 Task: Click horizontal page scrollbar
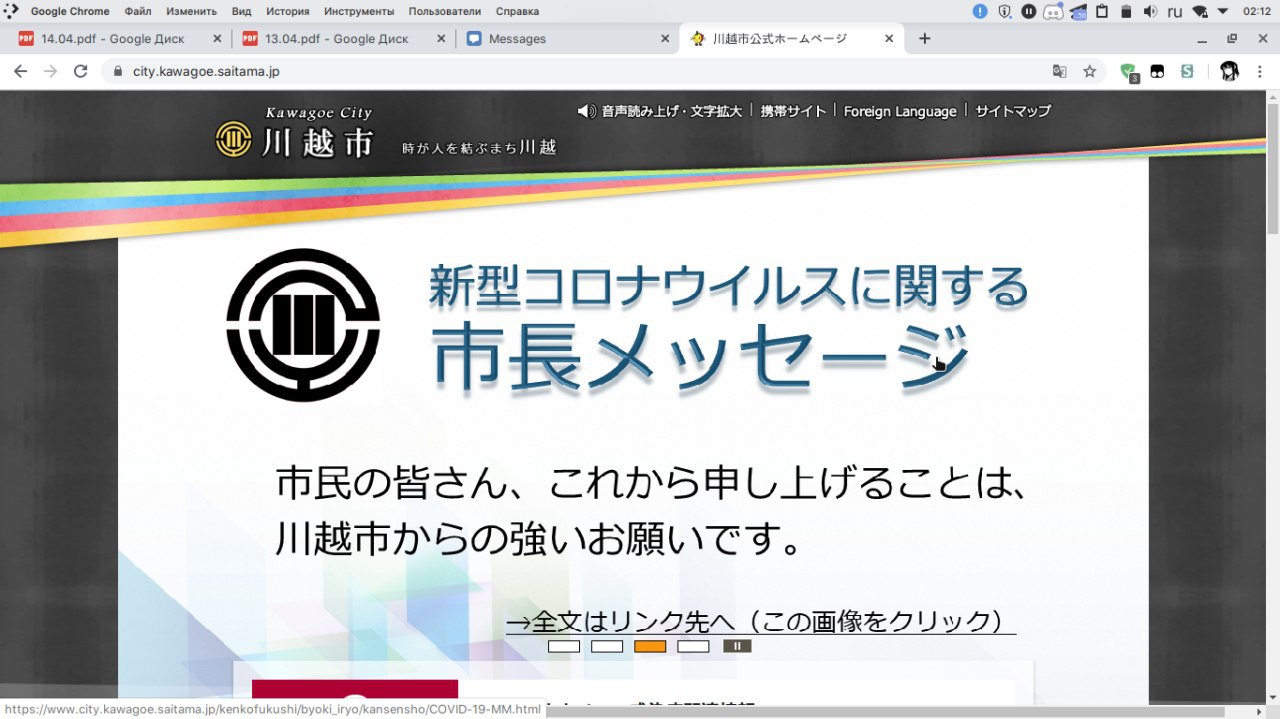click(x=885, y=712)
